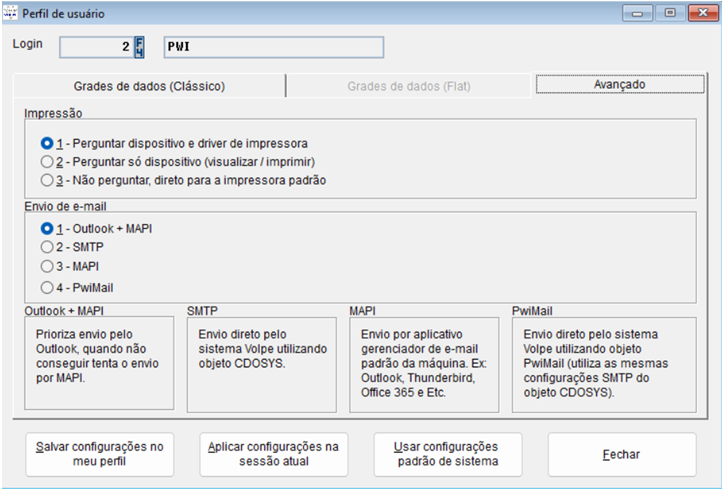Click 'Usar configurações padrão de sistema' button
The image size is (722, 492).
click(448, 454)
